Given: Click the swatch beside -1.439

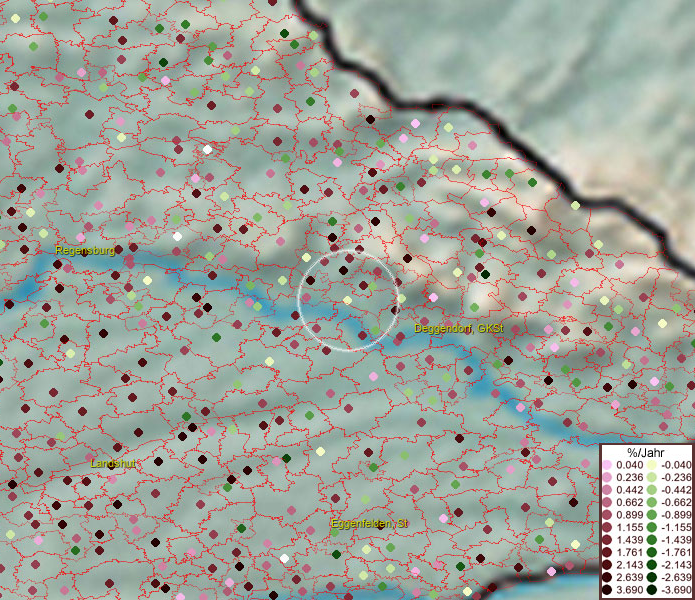Looking at the screenshot, I should click(652, 540).
